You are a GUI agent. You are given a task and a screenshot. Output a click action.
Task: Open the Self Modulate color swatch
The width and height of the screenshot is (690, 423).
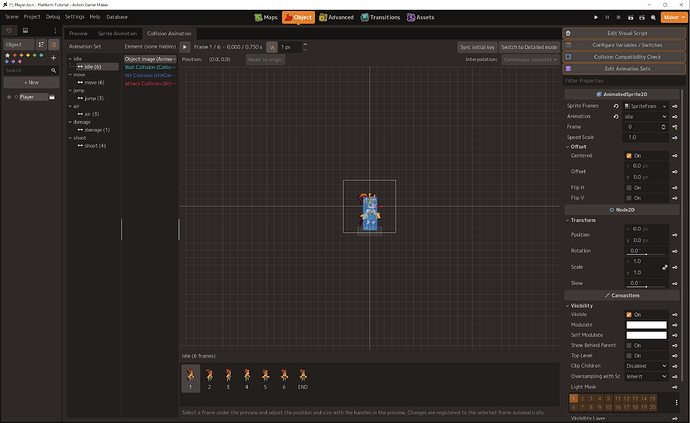[x=646, y=335]
